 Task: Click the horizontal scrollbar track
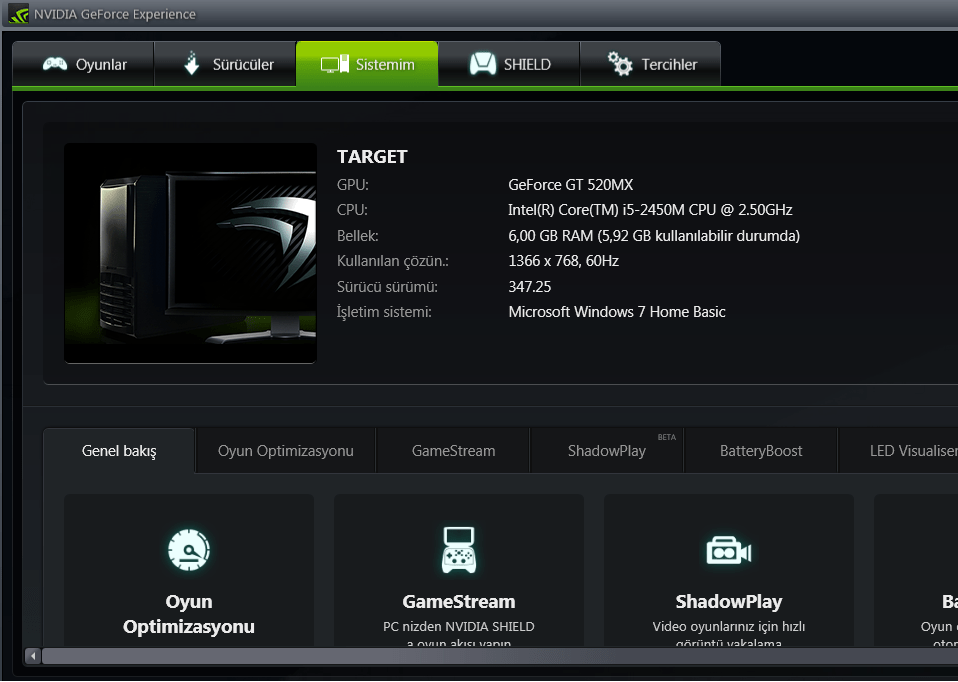point(500,656)
